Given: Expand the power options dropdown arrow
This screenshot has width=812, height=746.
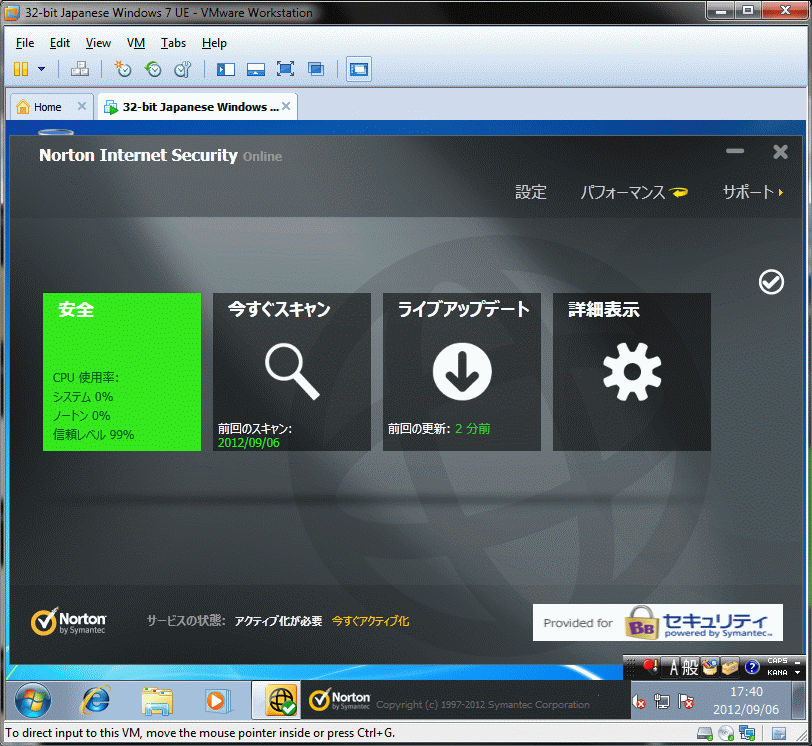Looking at the screenshot, I should [x=42, y=69].
